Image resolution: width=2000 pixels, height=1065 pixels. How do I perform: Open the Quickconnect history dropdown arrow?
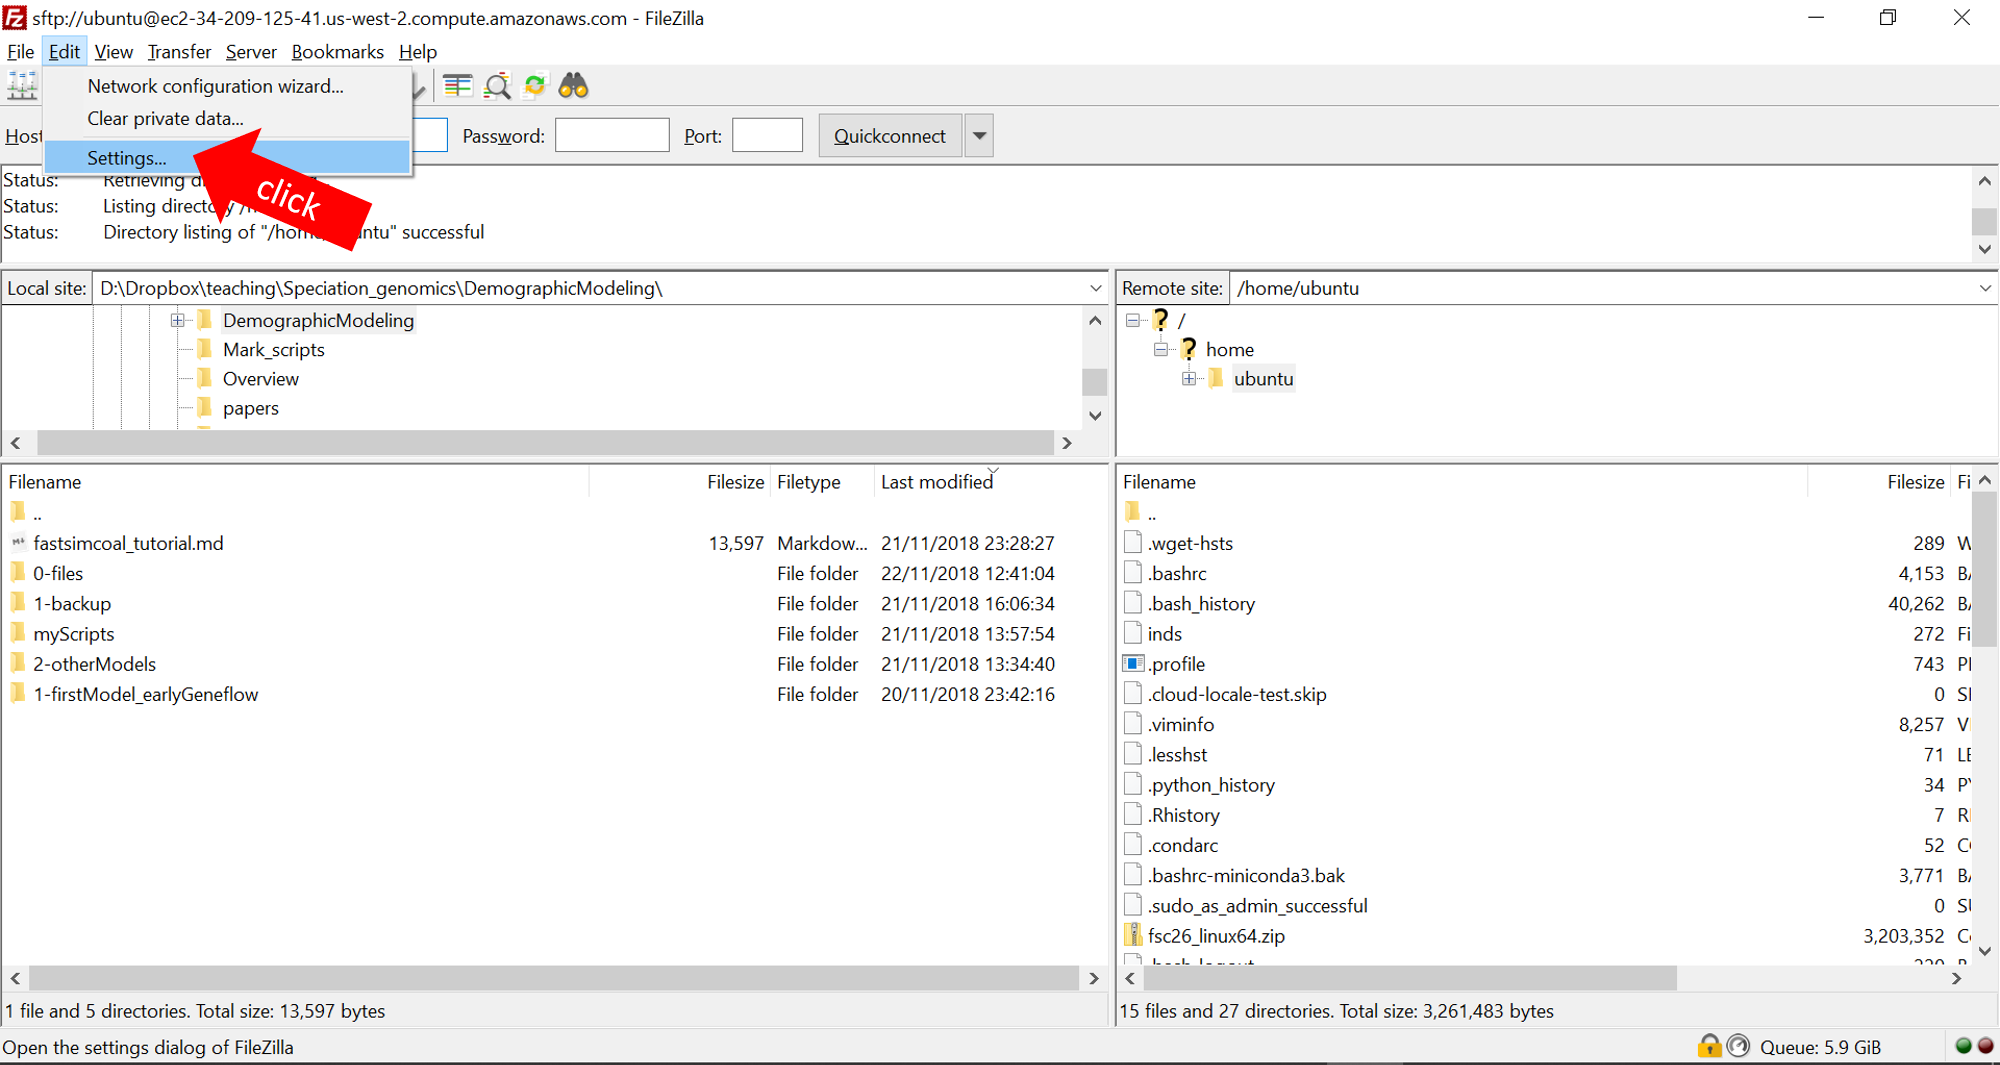(x=979, y=136)
